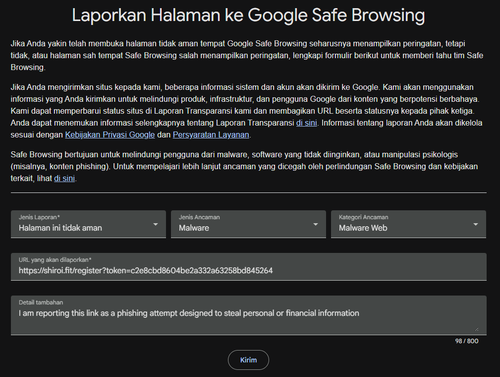
Task: Submit the form with Kirim button
Action: point(248,360)
